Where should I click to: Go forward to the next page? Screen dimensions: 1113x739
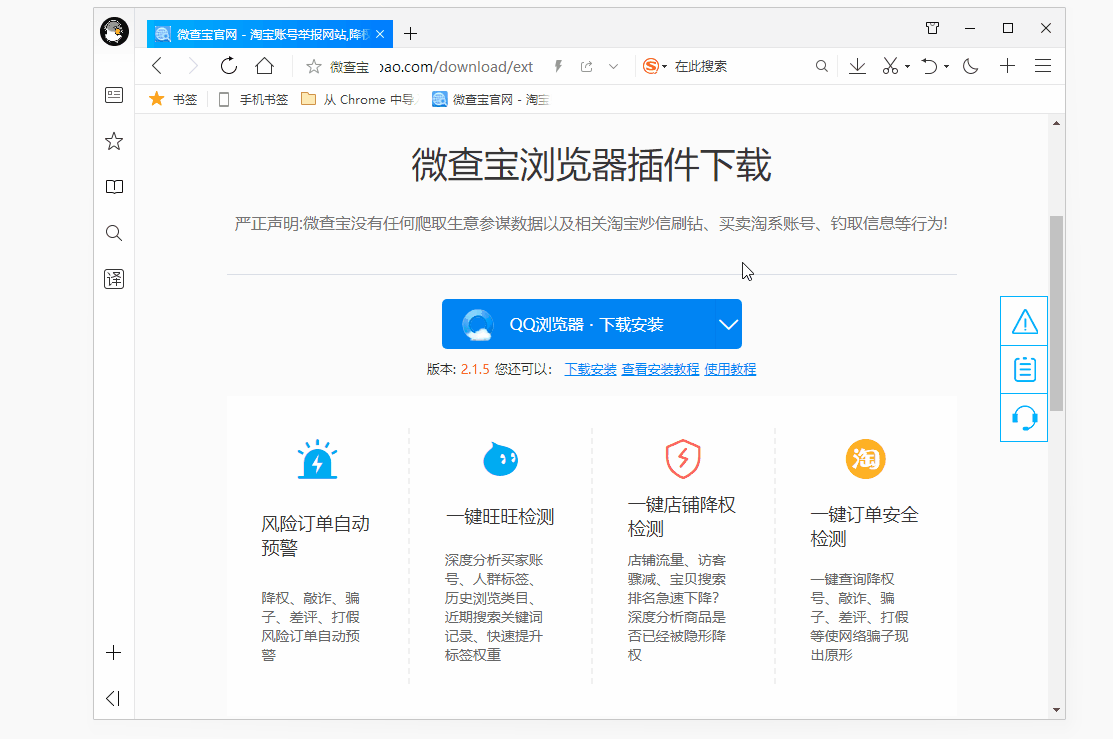(192, 66)
